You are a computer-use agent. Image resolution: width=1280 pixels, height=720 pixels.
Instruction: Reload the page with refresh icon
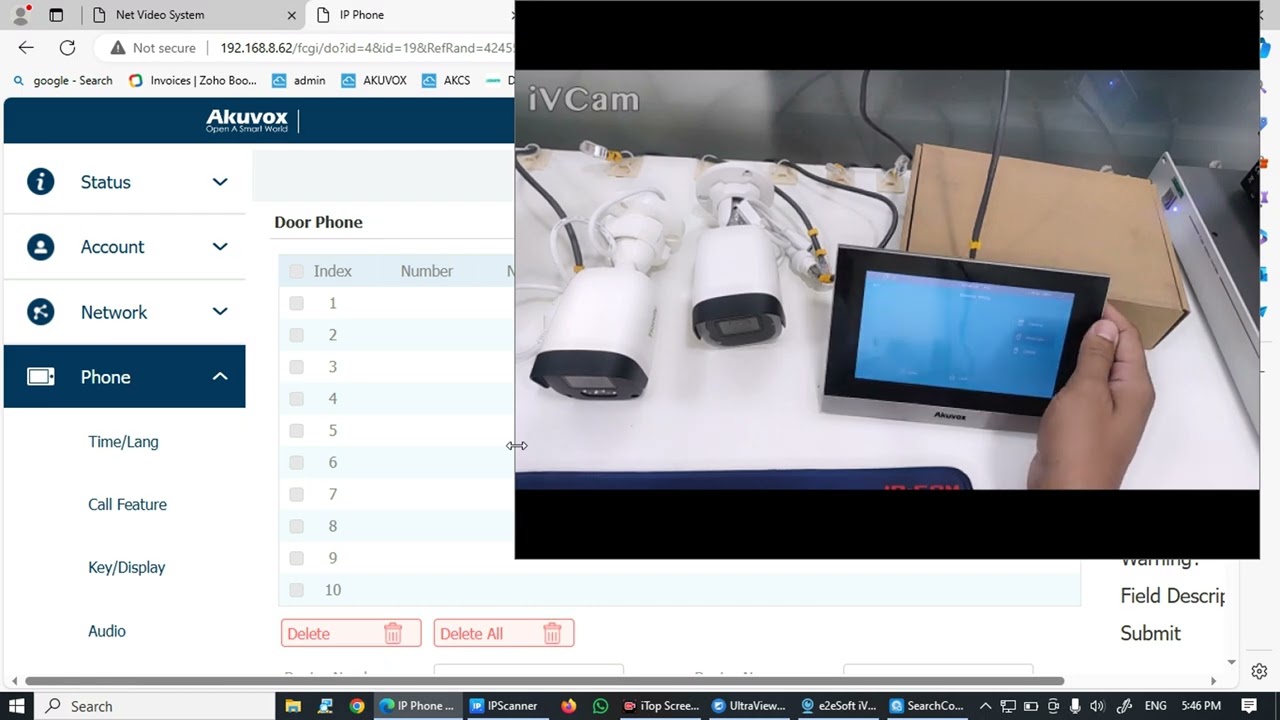(67, 47)
